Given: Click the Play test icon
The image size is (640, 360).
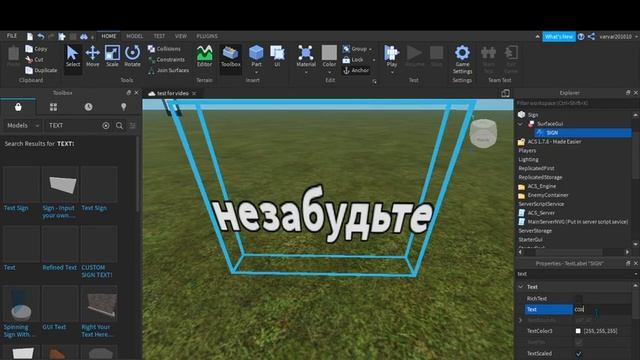Looking at the screenshot, I should [x=392, y=53].
